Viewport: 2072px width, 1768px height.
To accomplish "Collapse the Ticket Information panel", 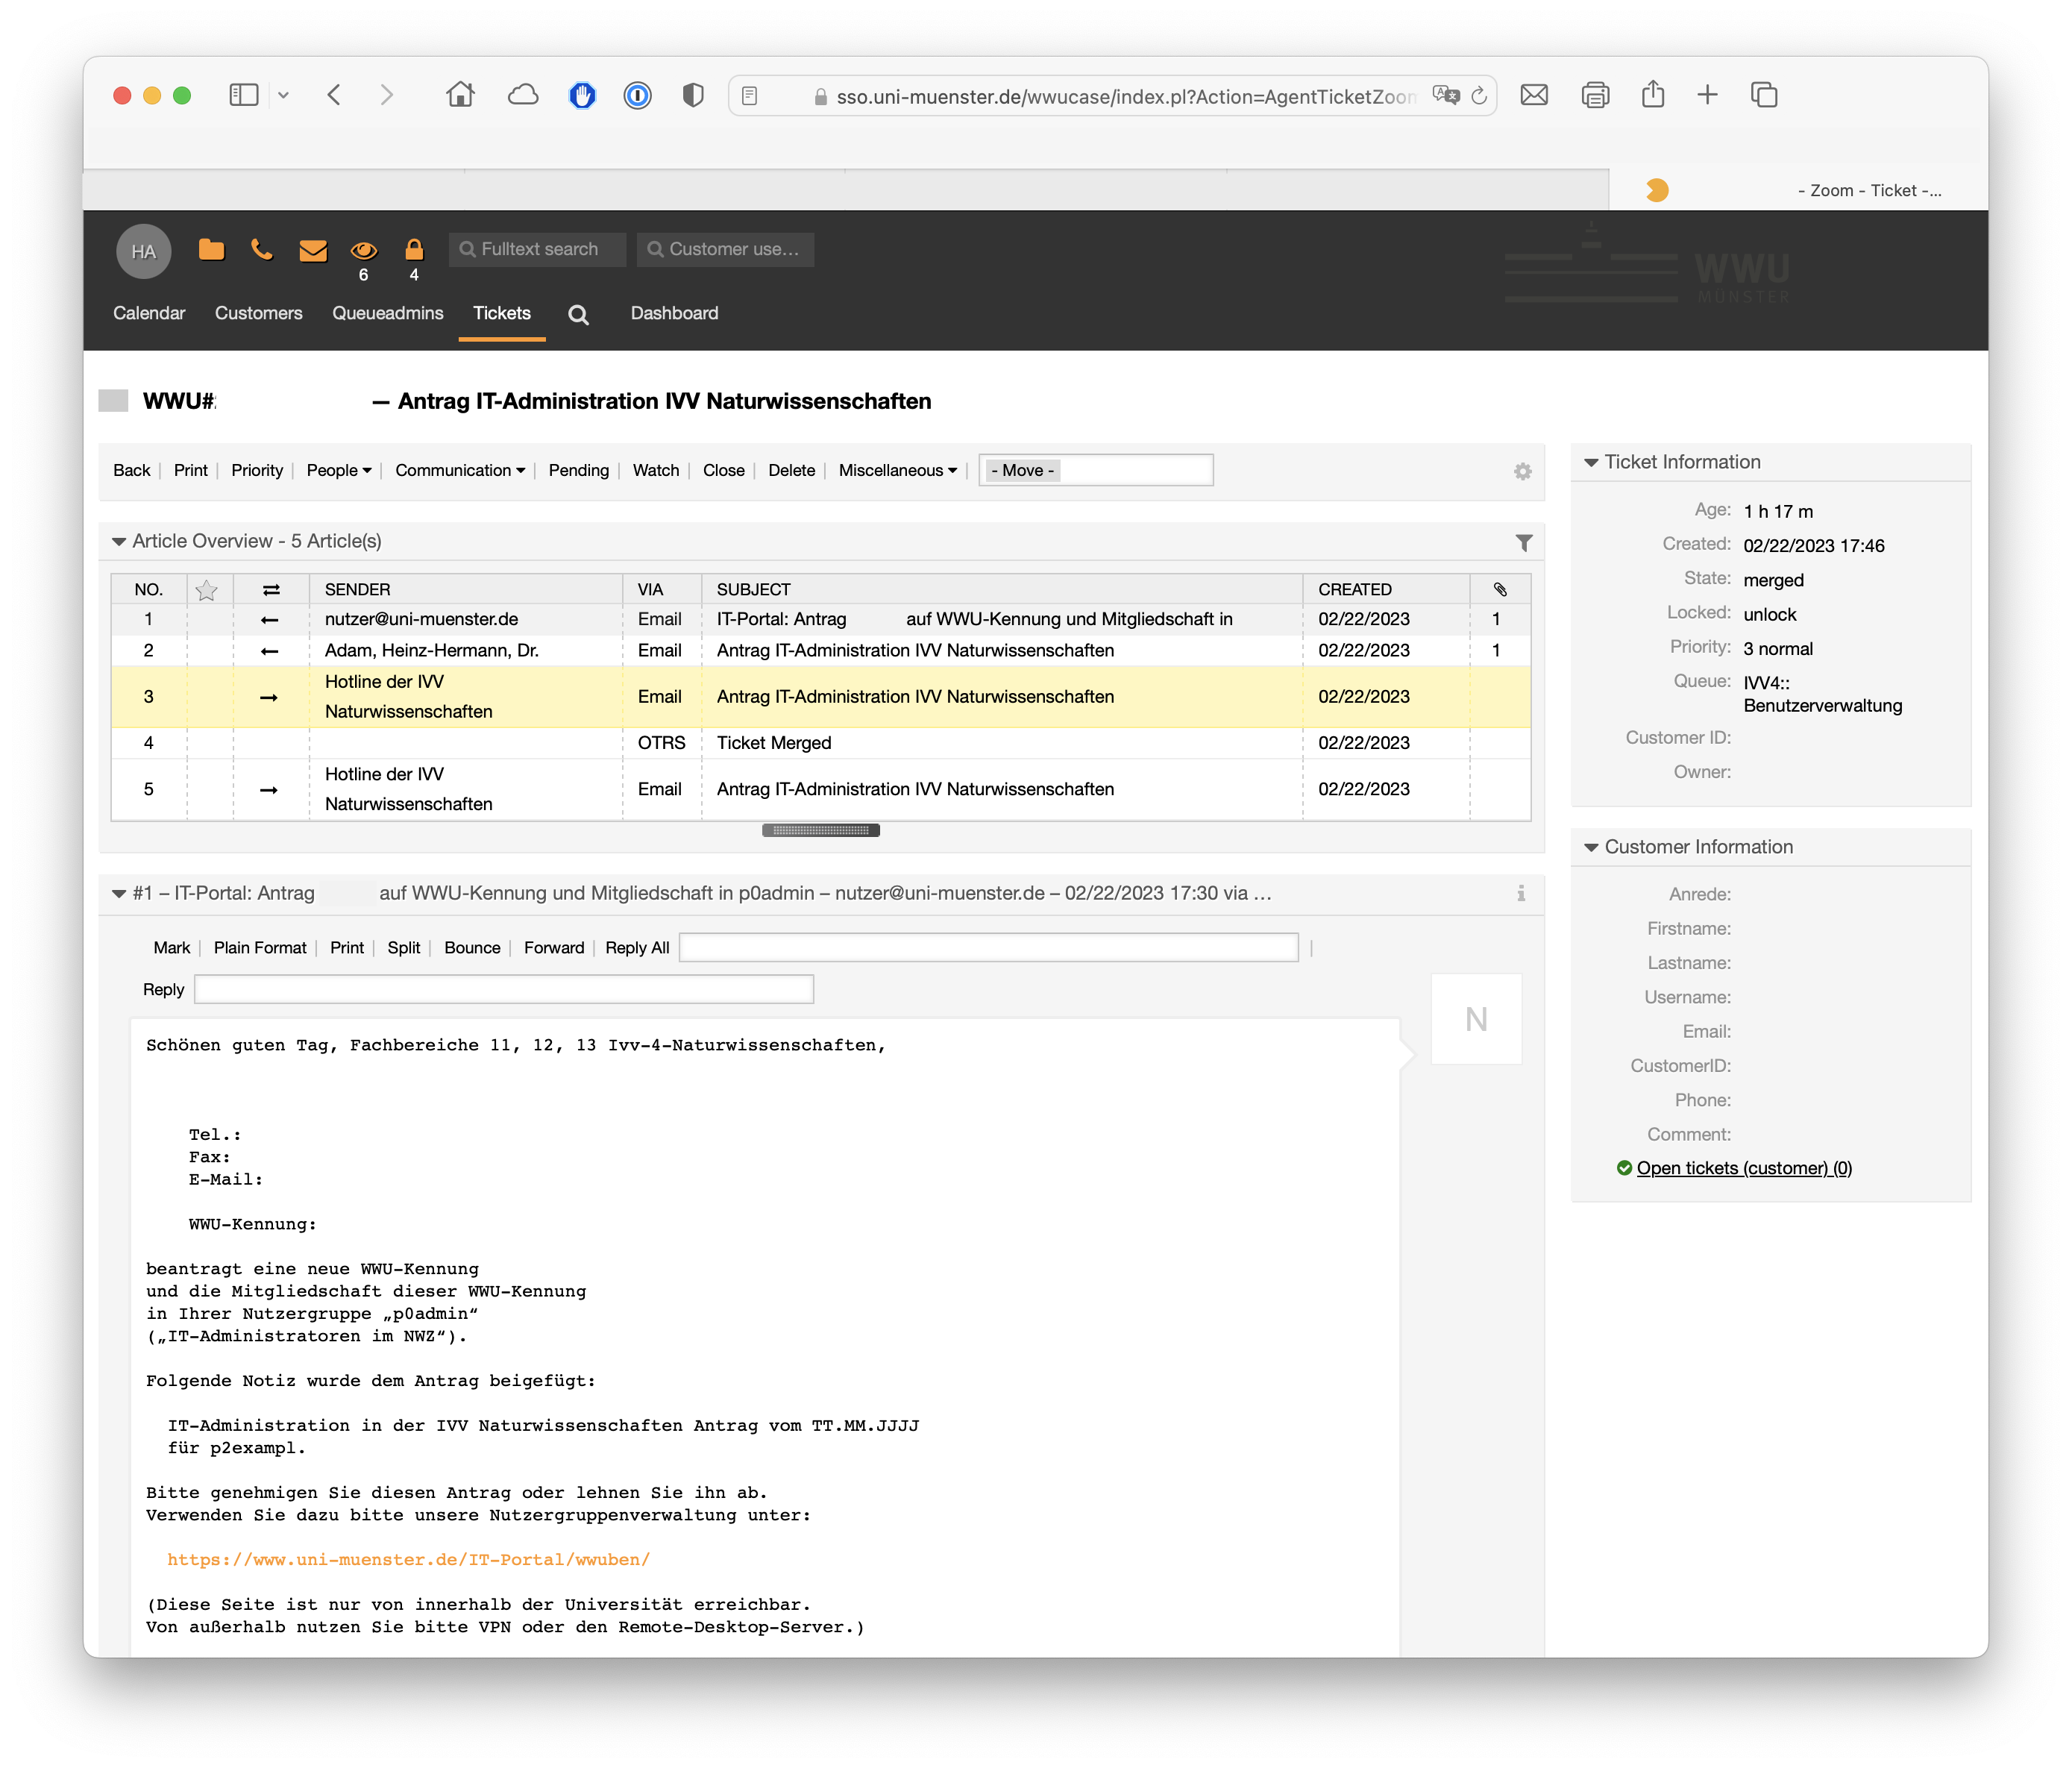I will click(x=1591, y=462).
